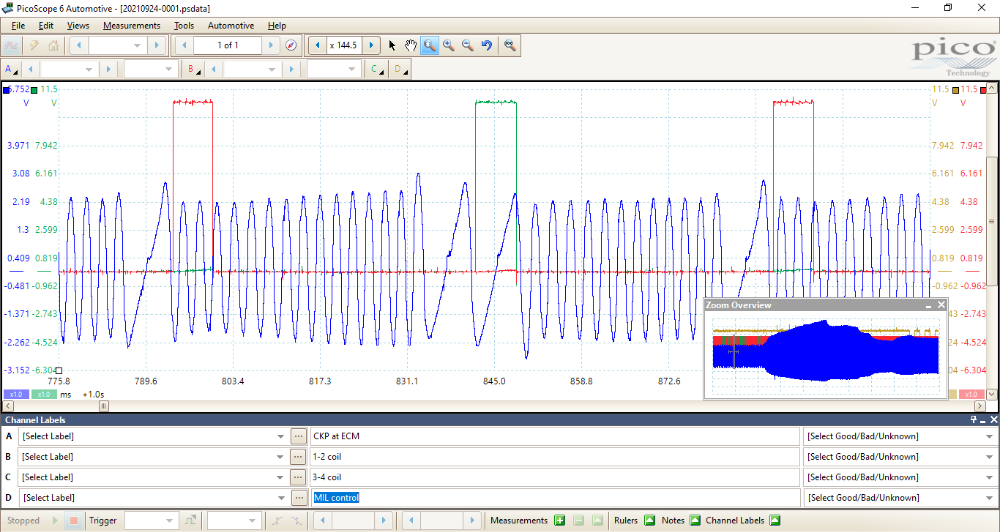The image size is (1000, 532).
Task: Click the ellipsis button in channel B row
Action: [298, 457]
